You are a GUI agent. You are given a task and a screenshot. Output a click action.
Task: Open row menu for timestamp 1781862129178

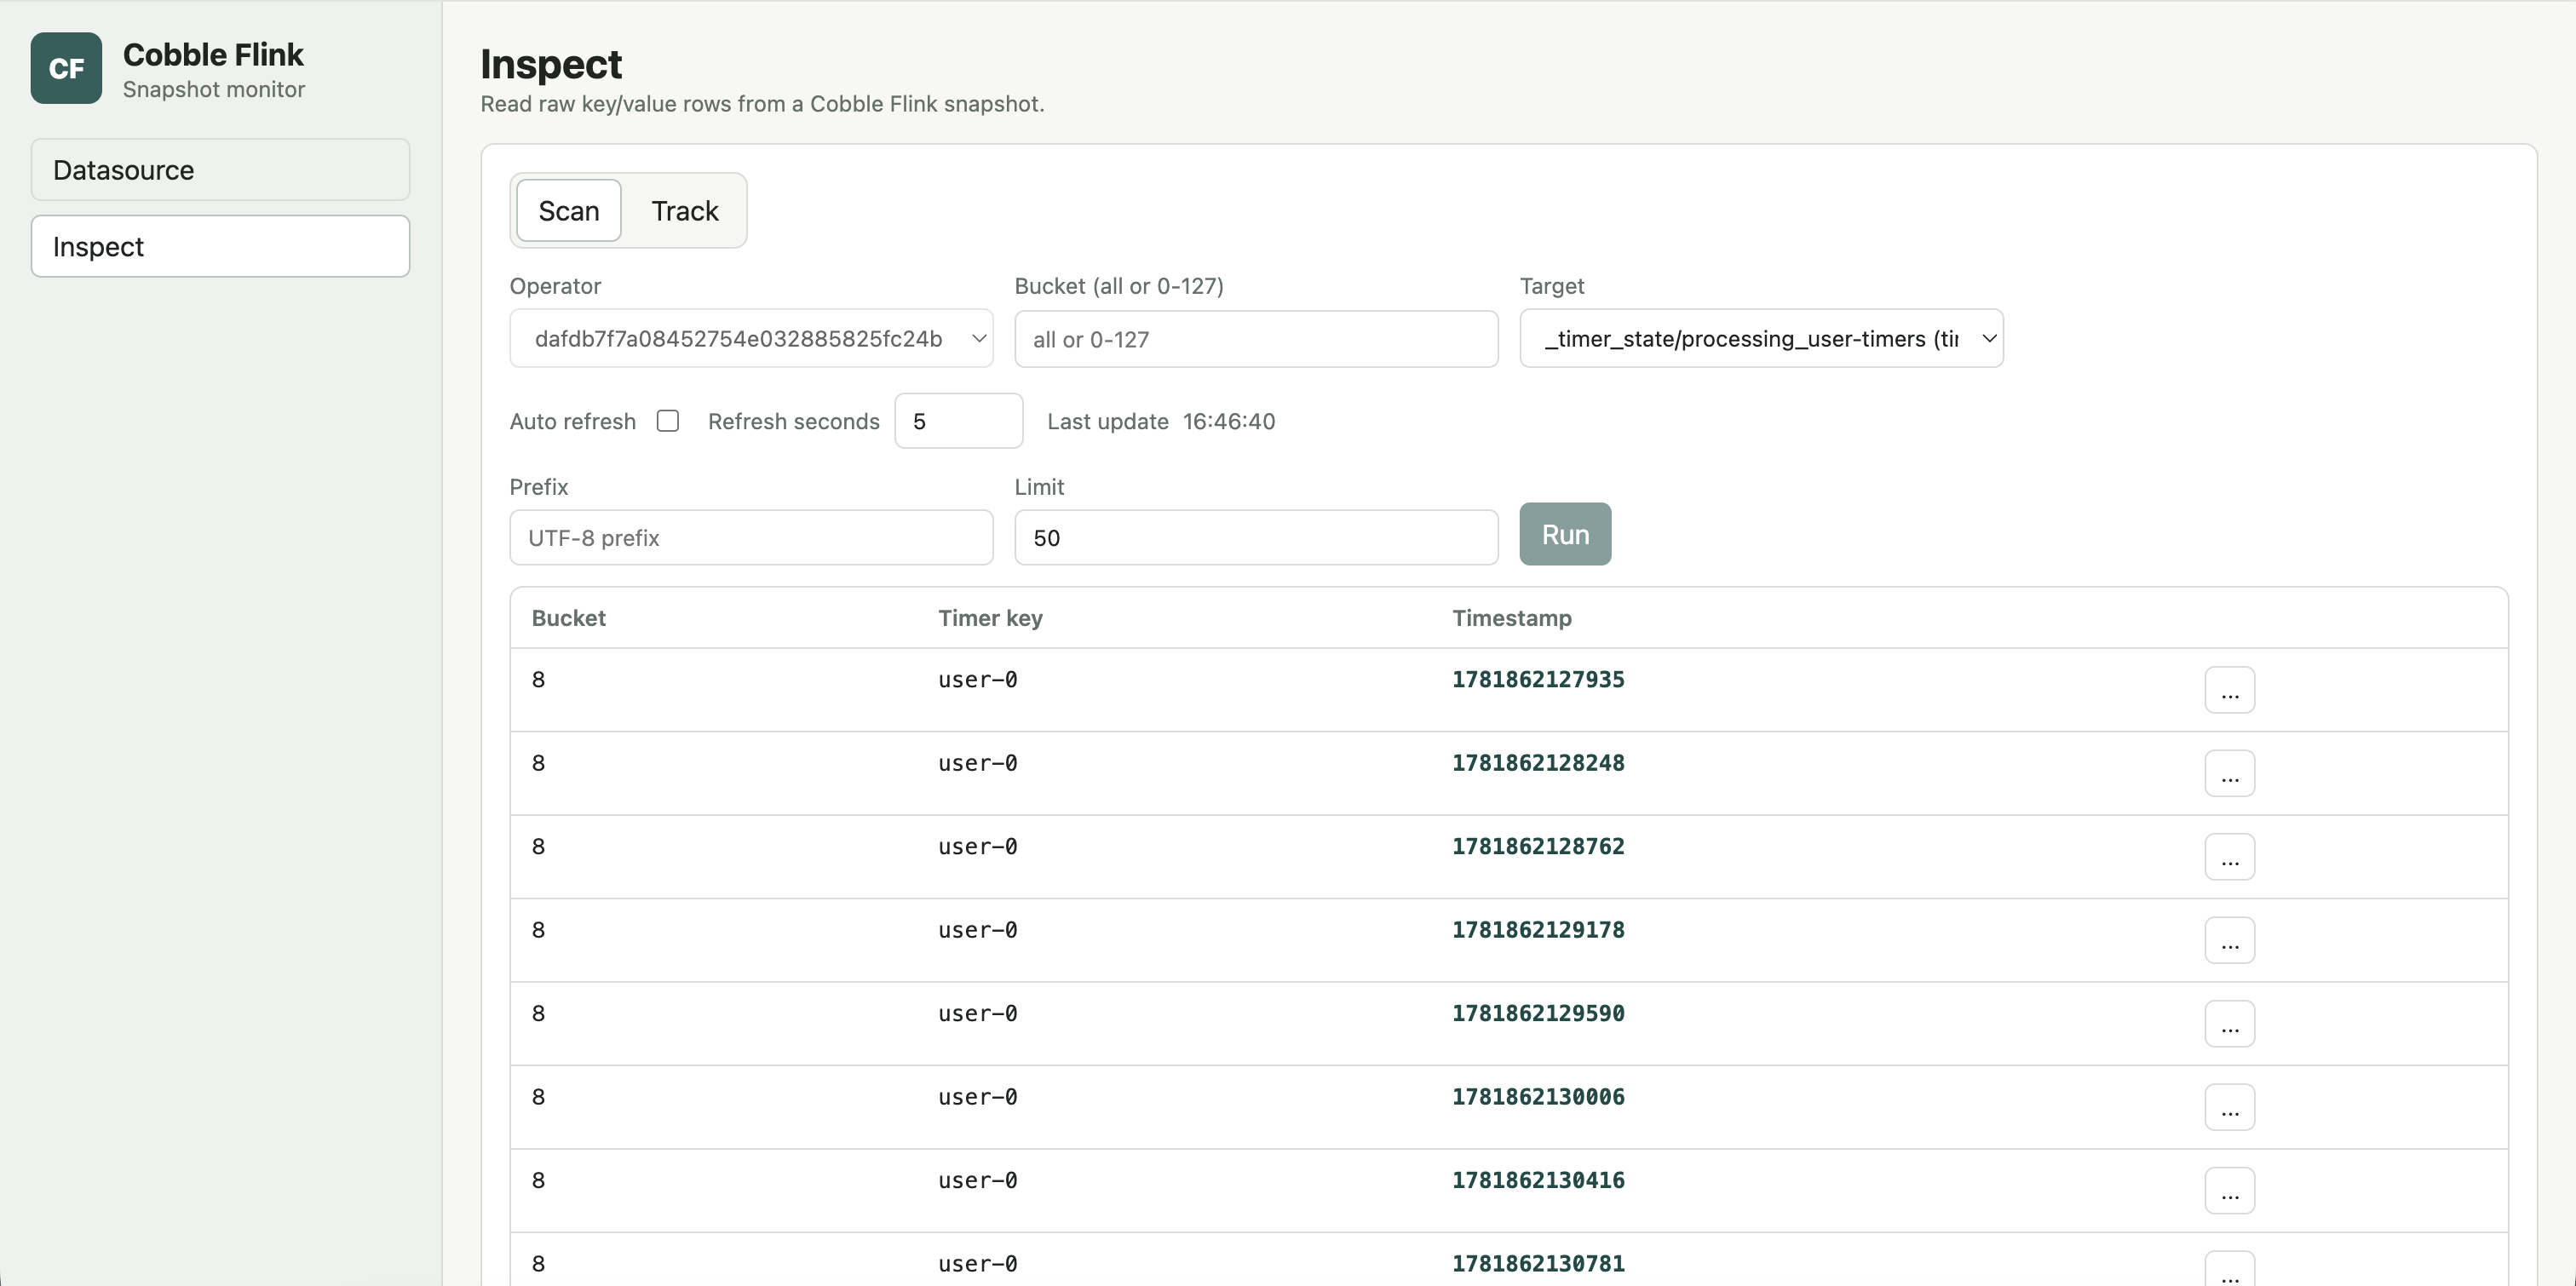(x=2229, y=940)
